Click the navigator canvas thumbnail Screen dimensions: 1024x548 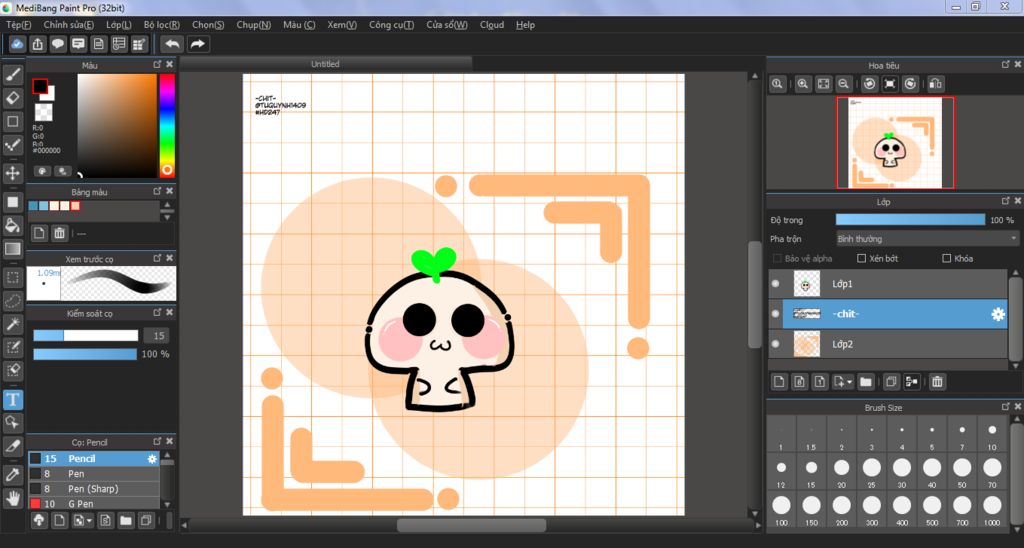pos(895,143)
